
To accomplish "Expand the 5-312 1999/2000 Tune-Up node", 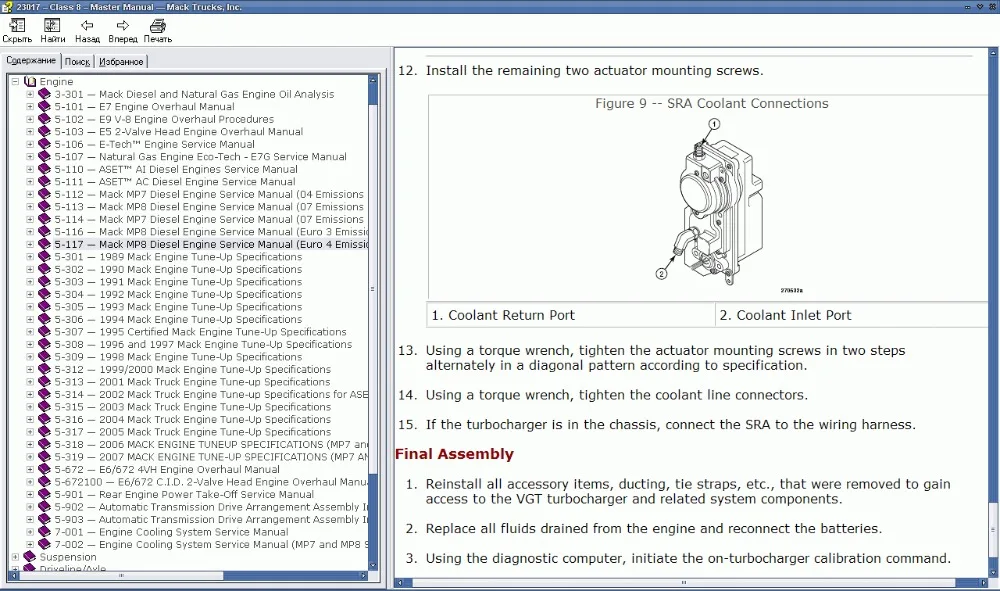I will coord(29,370).
